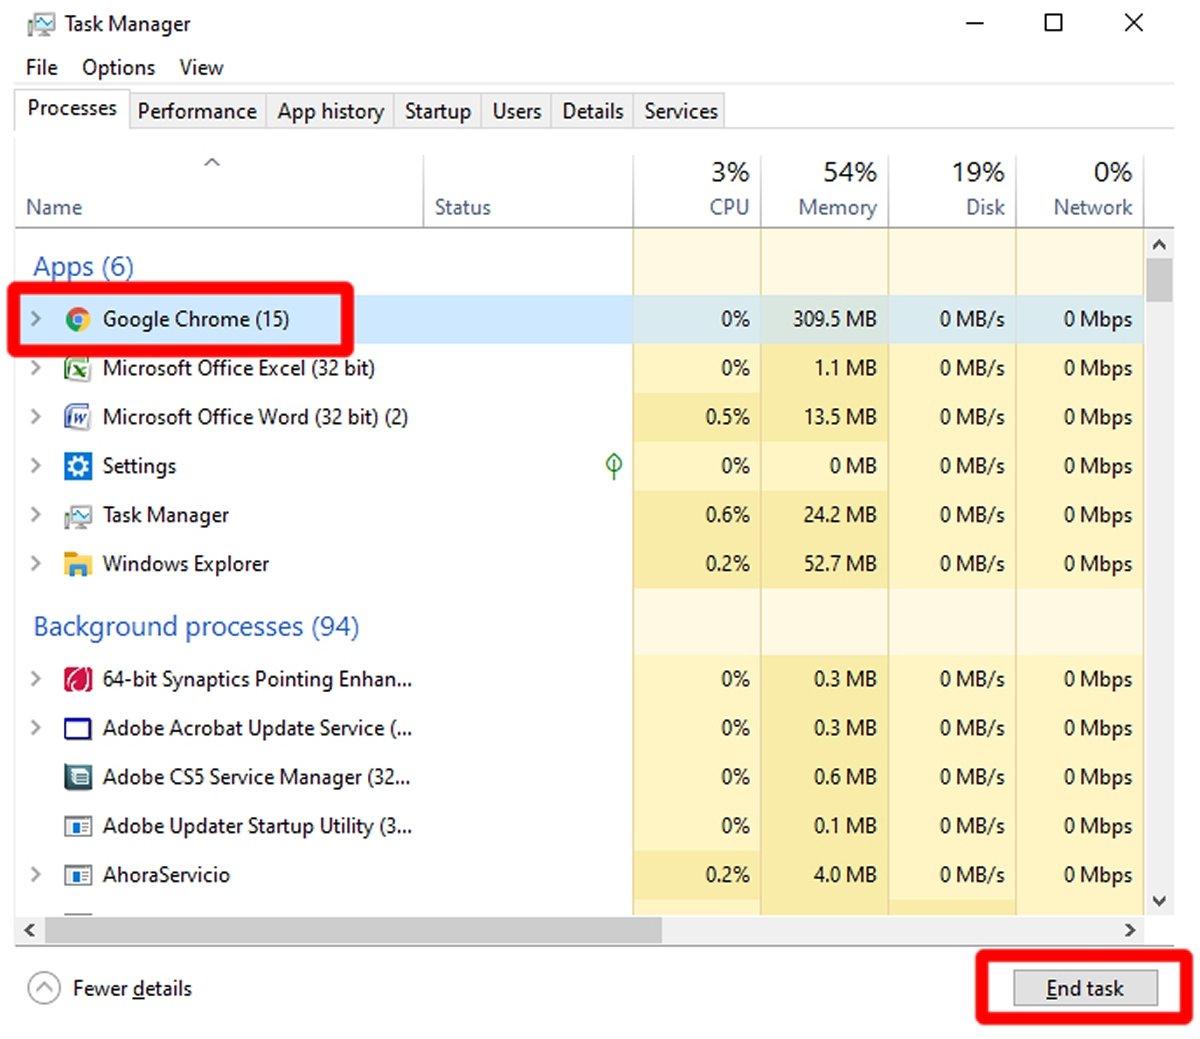
Task: Click AhoraServicio's 4.0 MB memory value
Action: point(845,875)
